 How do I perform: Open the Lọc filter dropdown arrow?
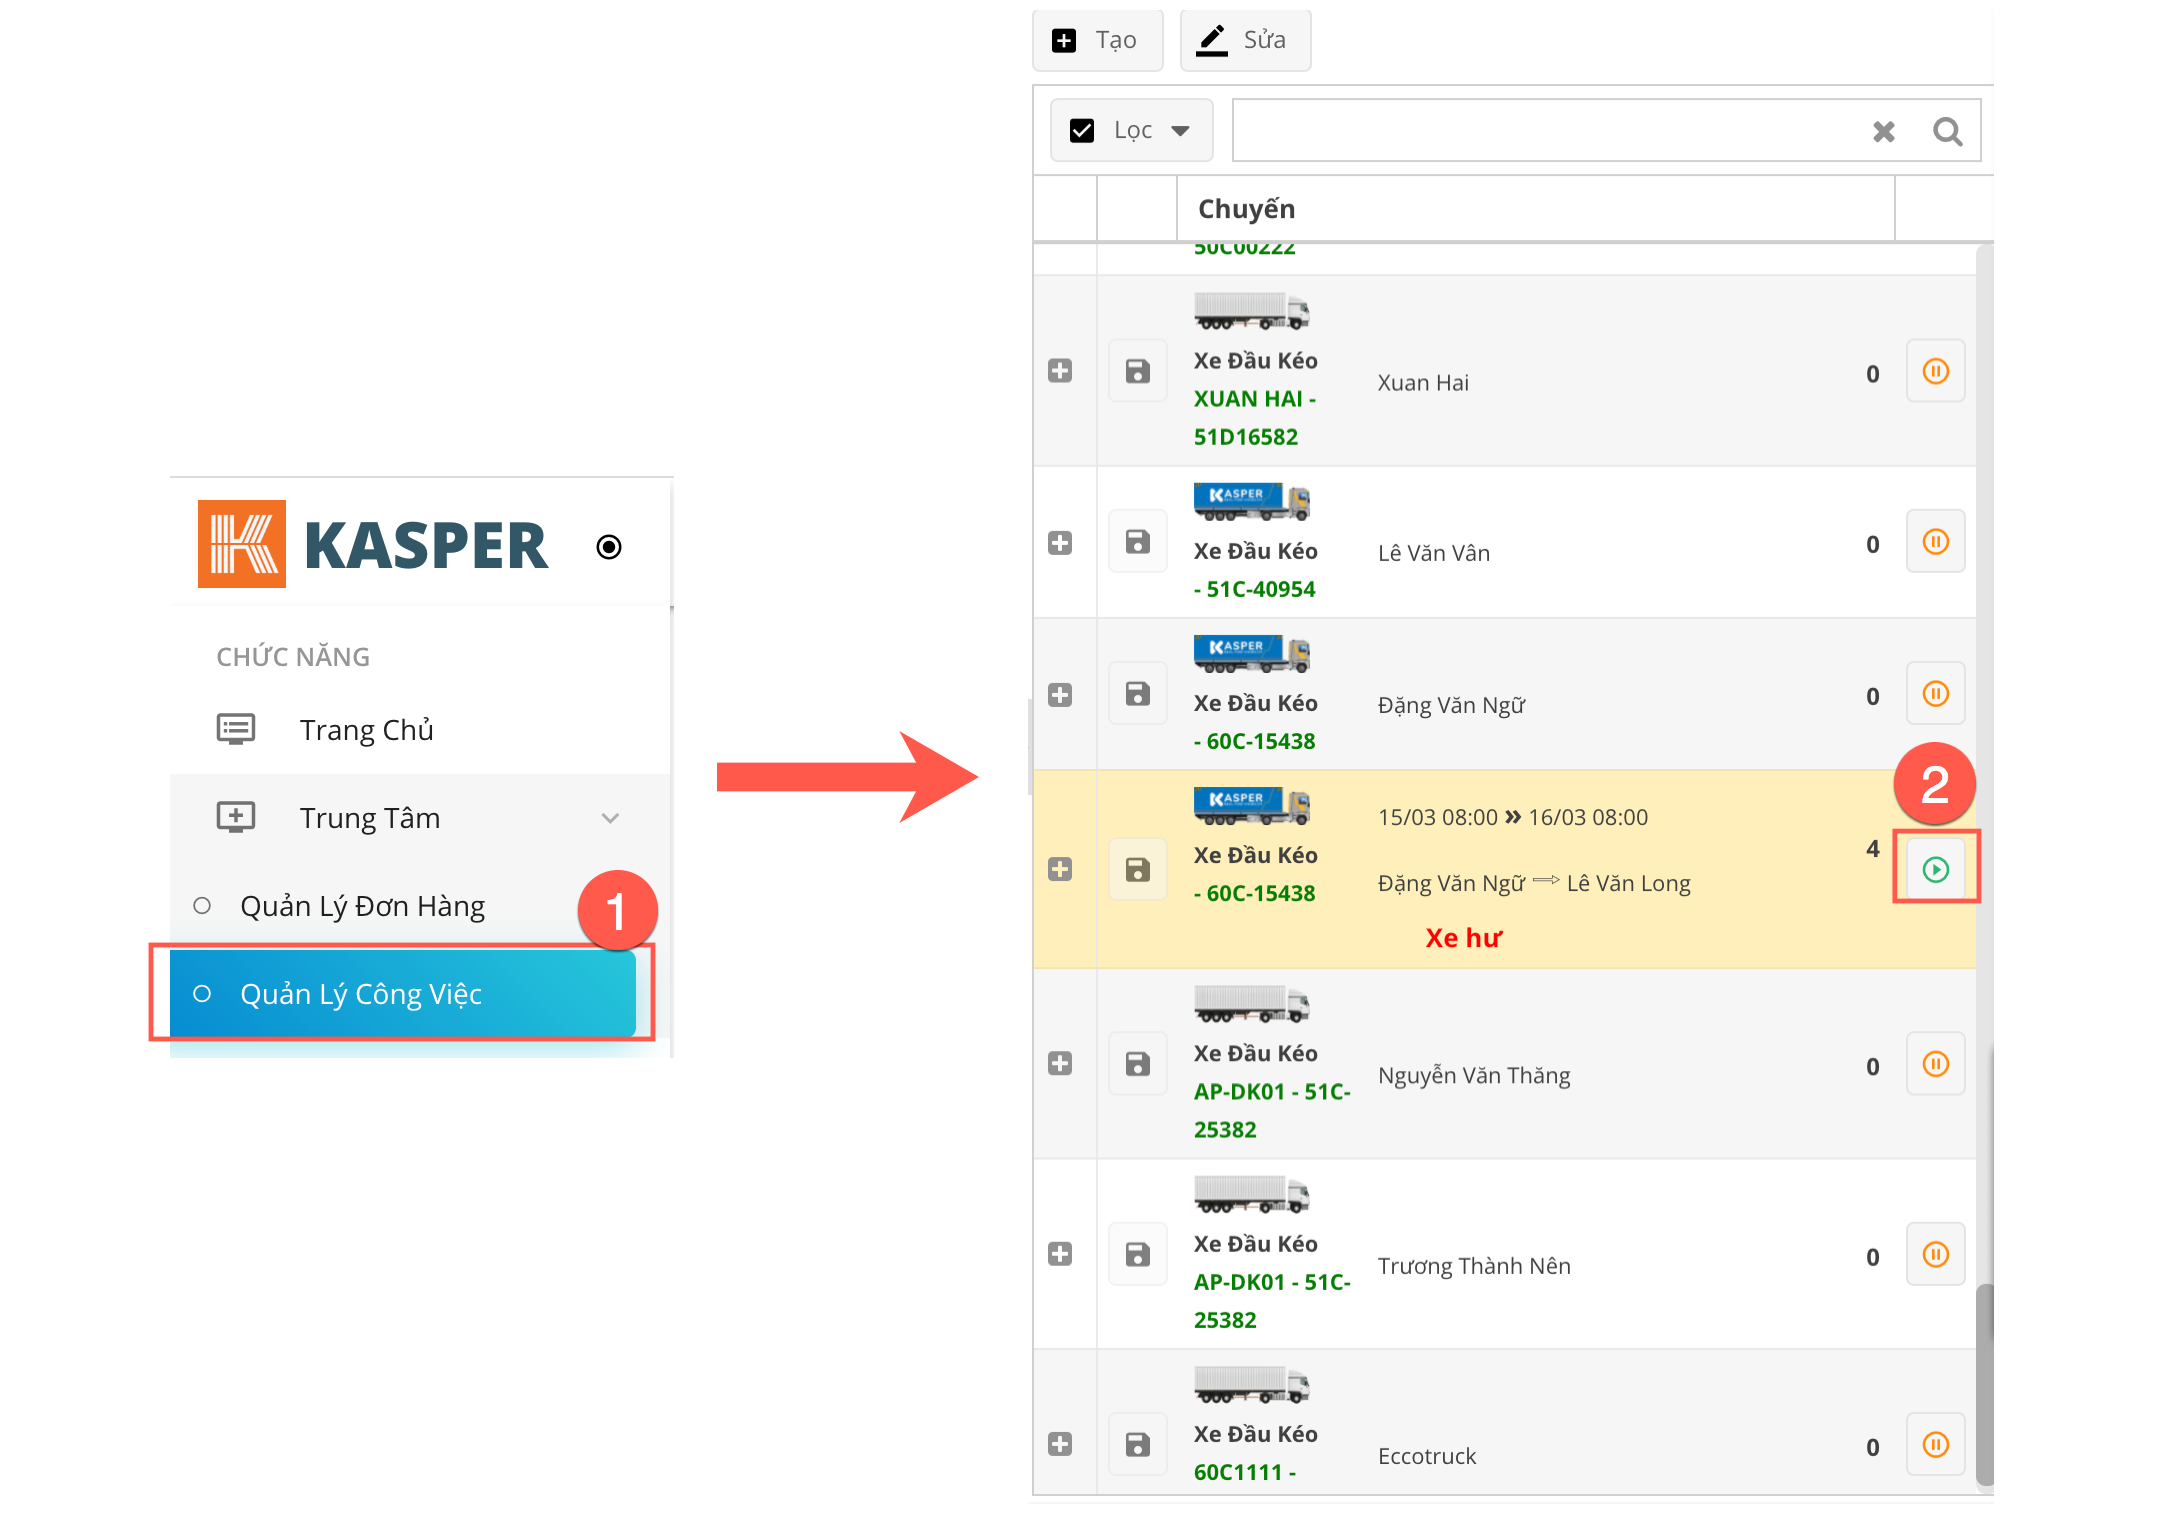[x=1180, y=131]
